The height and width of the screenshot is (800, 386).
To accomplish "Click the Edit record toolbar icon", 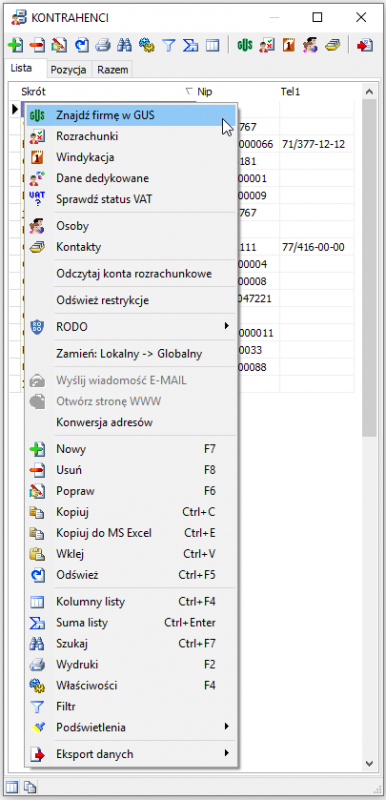I will pyautogui.click(x=59, y=45).
